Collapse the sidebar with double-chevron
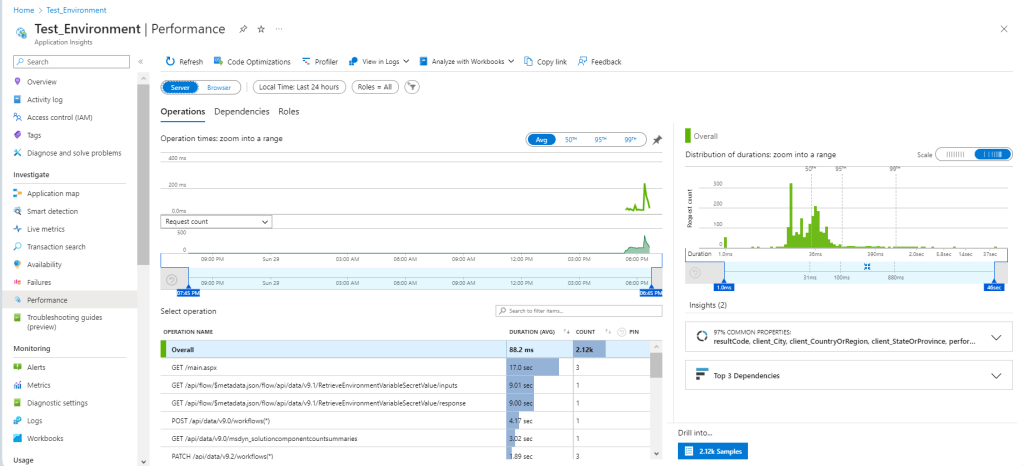Image resolution: width=1023 pixels, height=466 pixels. [141, 62]
